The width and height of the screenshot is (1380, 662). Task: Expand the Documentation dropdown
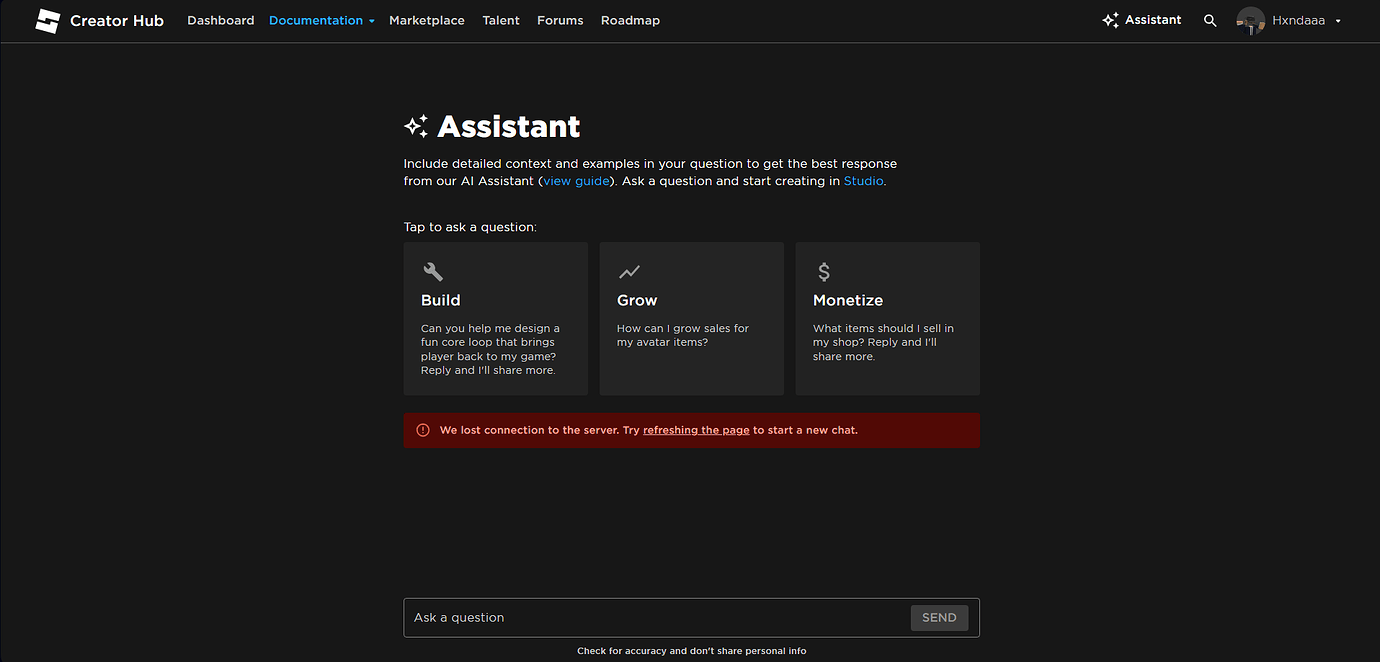tap(316, 20)
